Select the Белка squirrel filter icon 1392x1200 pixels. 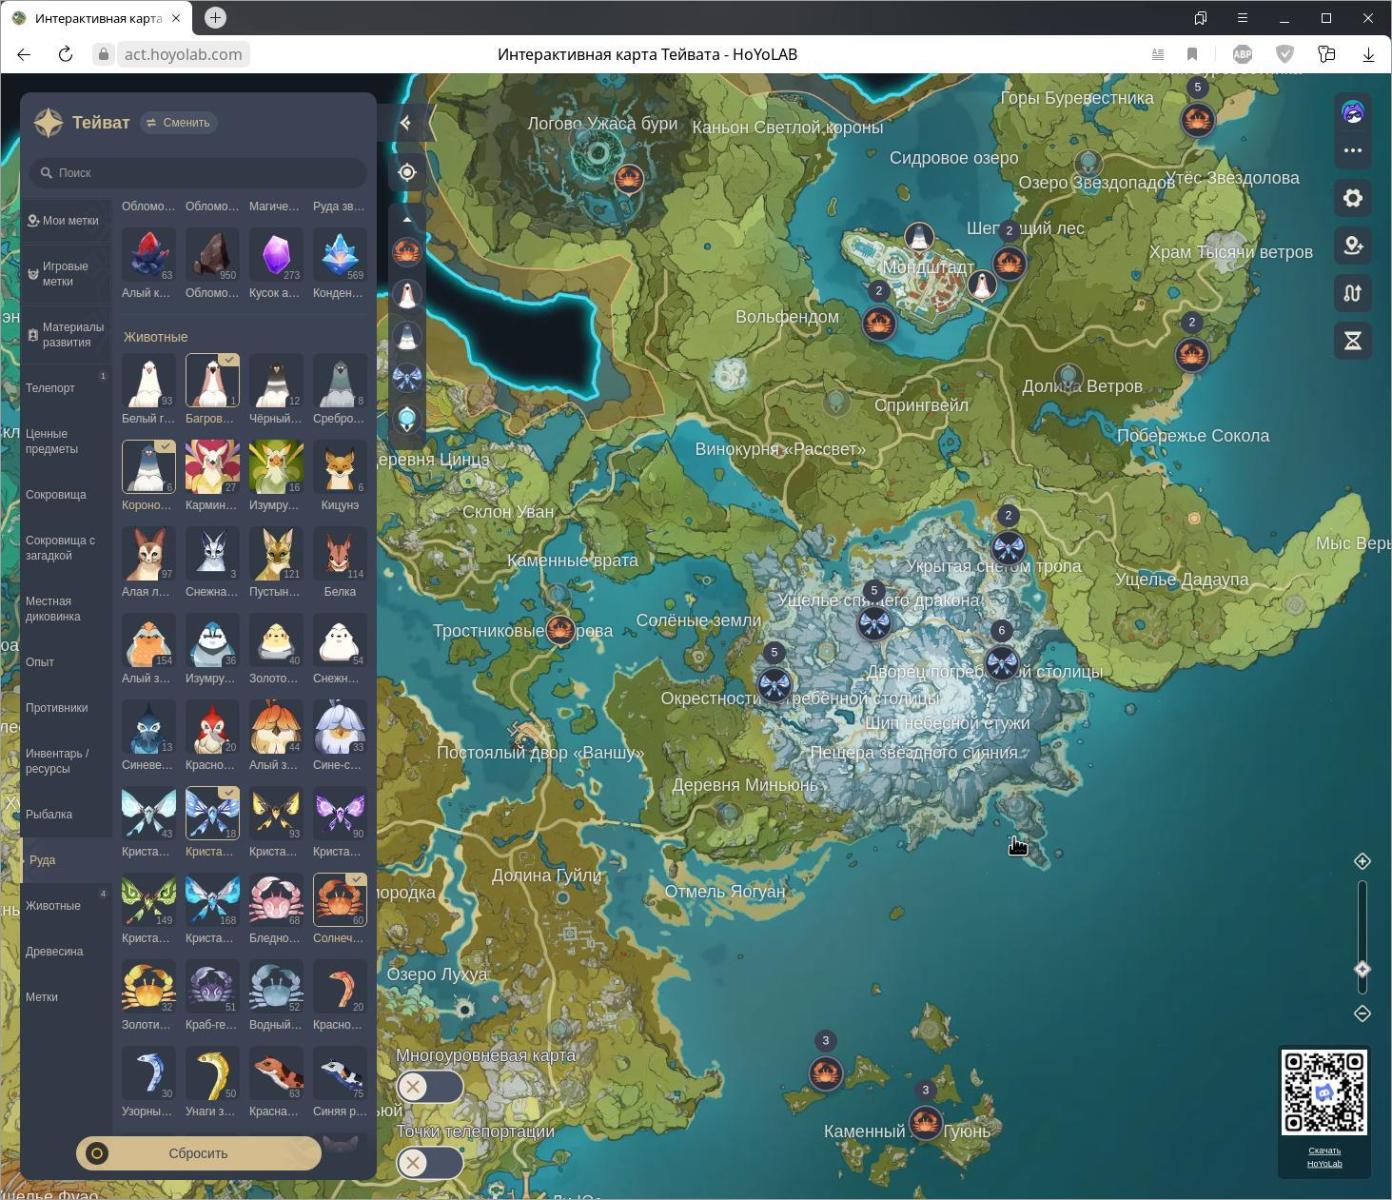[x=340, y=554]
